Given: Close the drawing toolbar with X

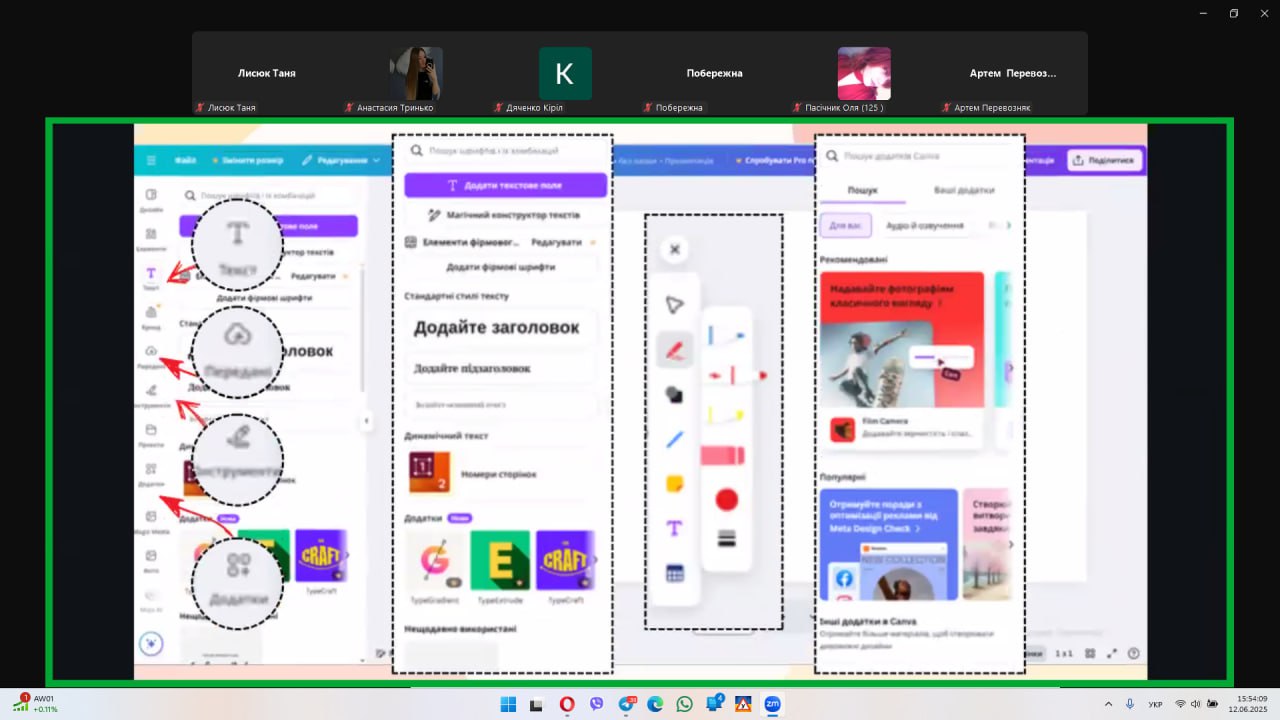Looking at the screenshot, I should [x=675, y=250].
